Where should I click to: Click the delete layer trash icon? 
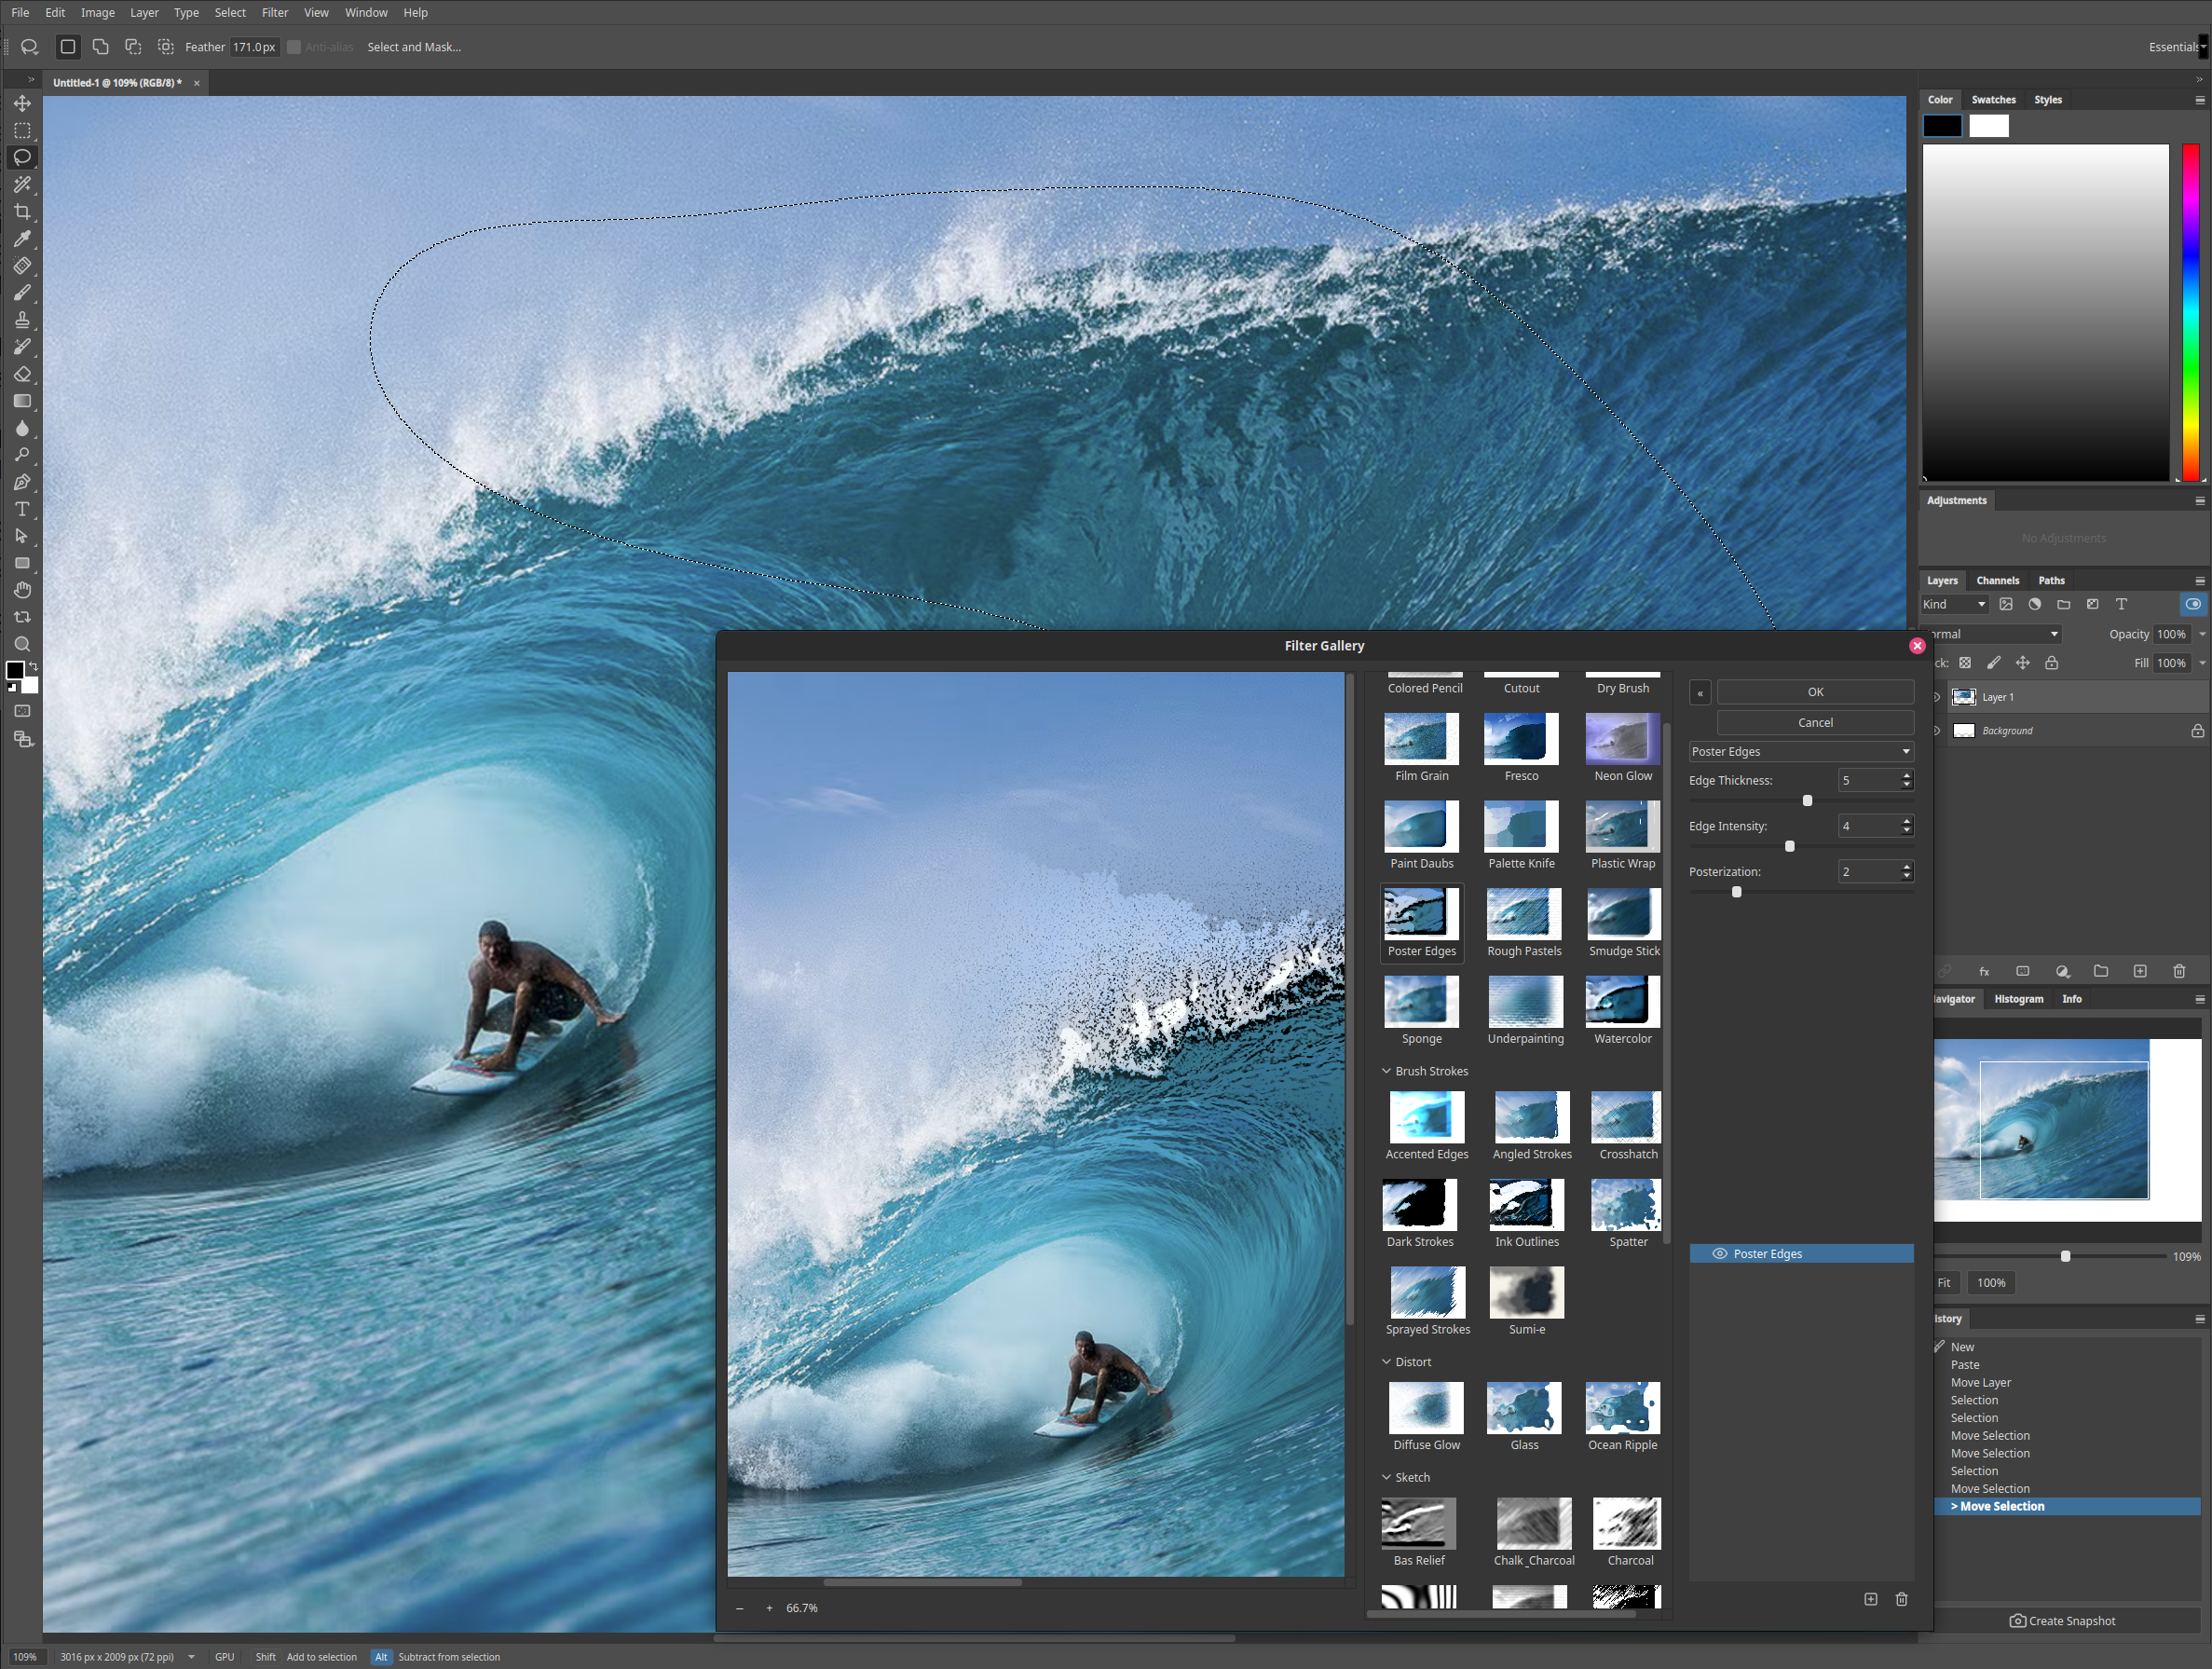tap(2179, 971)
